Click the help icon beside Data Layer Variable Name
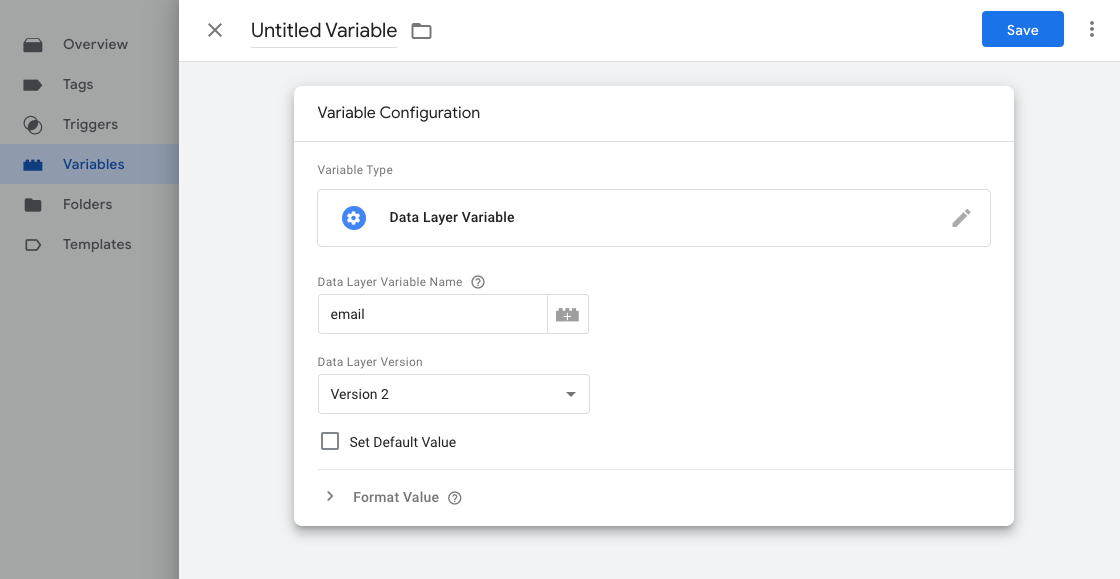The width and height of the screenshot is (1120, 579). click(x=478, y=281)
